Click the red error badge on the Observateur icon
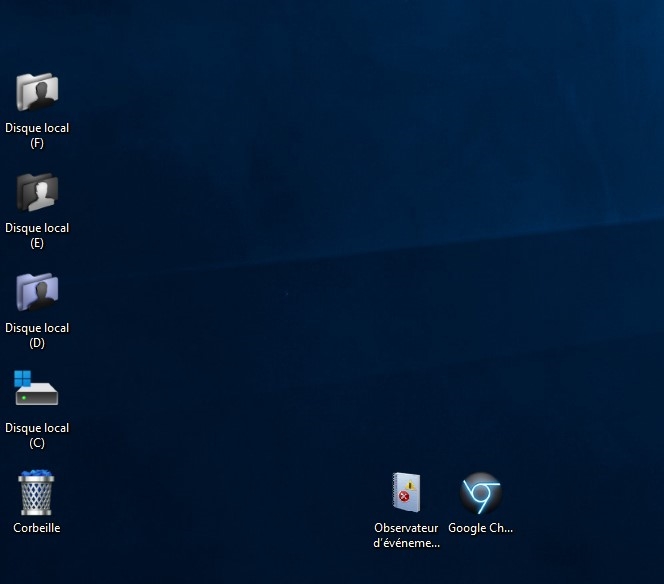This screenshot has height=584, width=664. coord(403,497)
